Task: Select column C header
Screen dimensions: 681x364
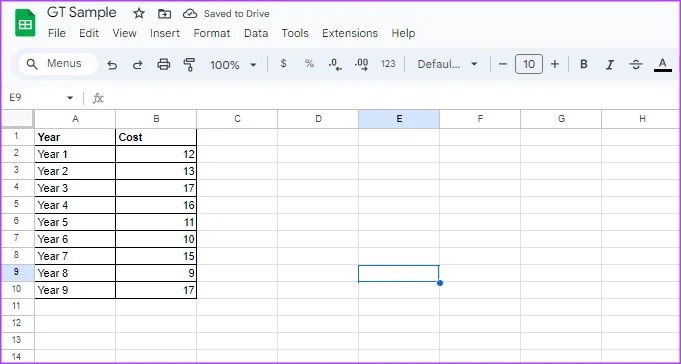Action: [237, 119]
